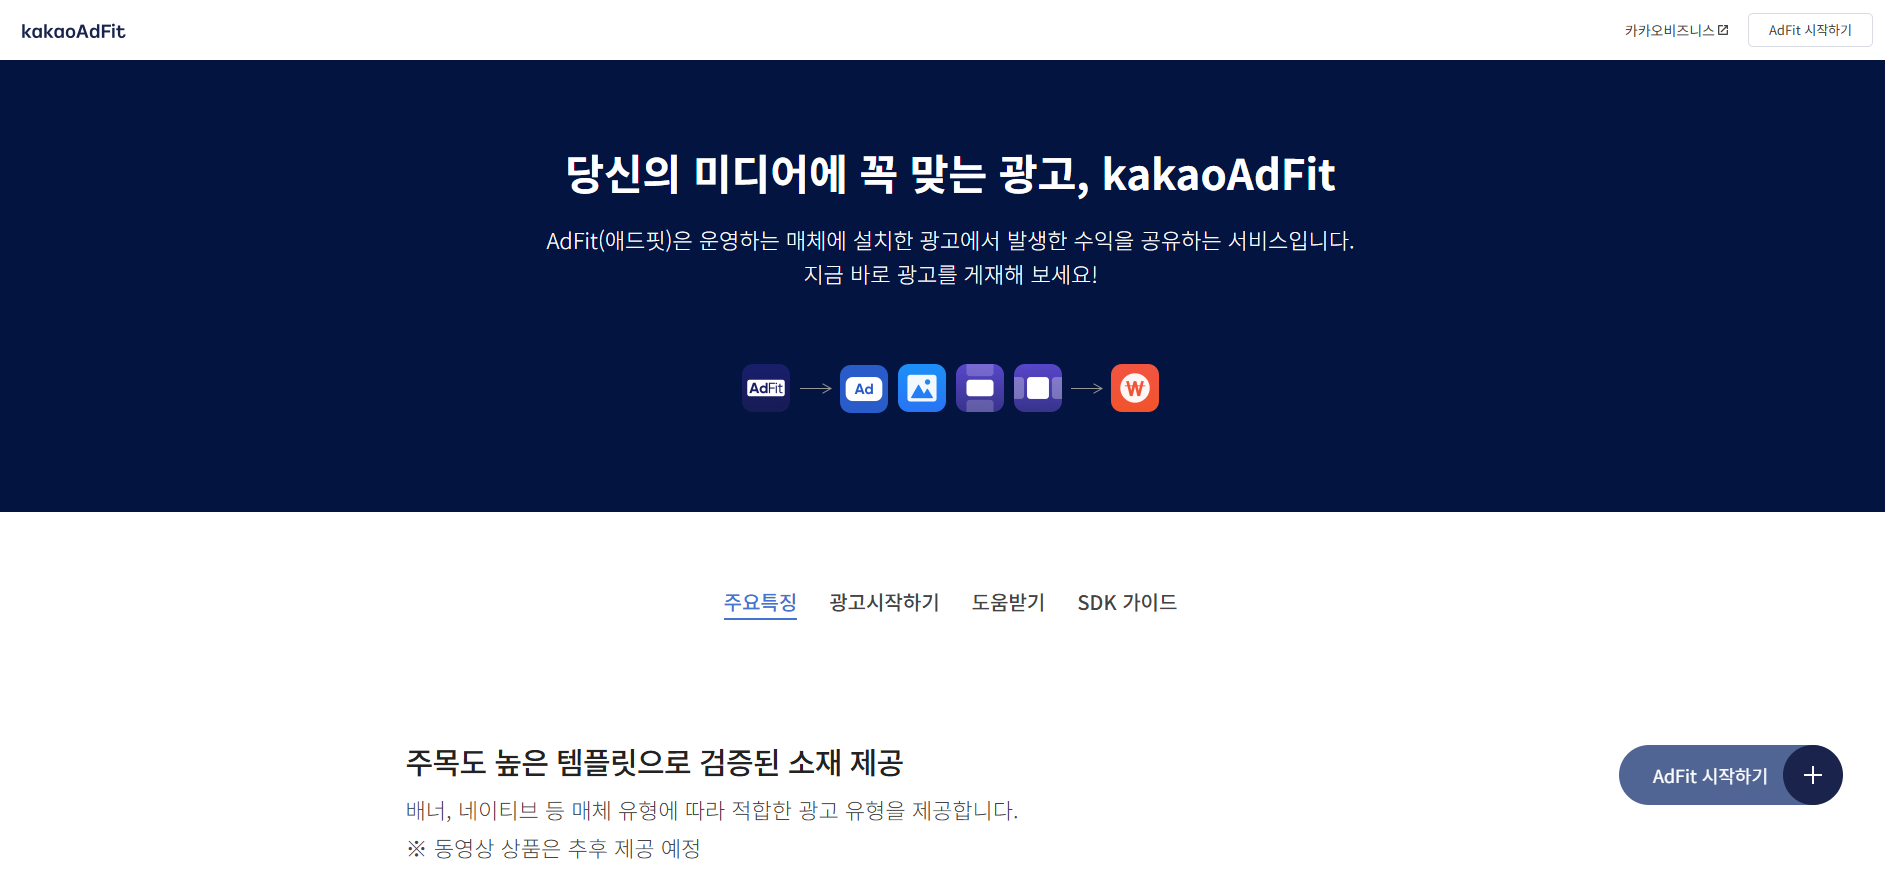The height and width of the screenshot is (895, 1885).
Task: Click the purple vertical carousel ad icon
Action: click(x=980, y=388)
